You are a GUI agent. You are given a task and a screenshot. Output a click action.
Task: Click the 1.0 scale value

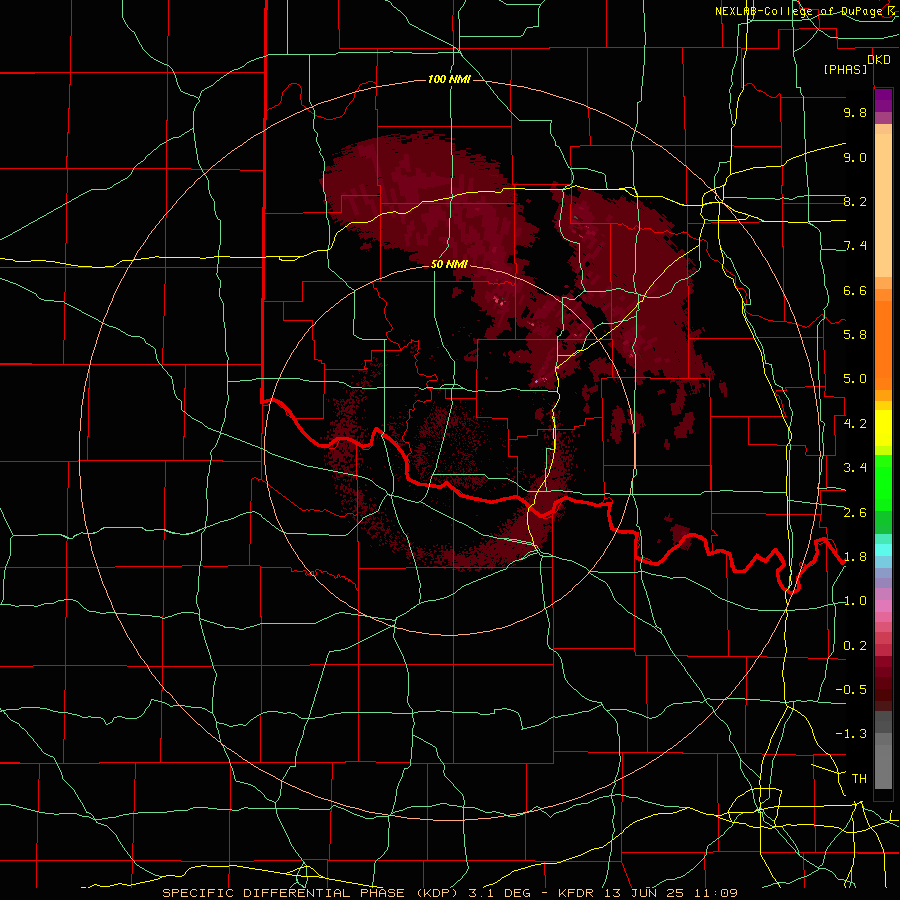855,601
